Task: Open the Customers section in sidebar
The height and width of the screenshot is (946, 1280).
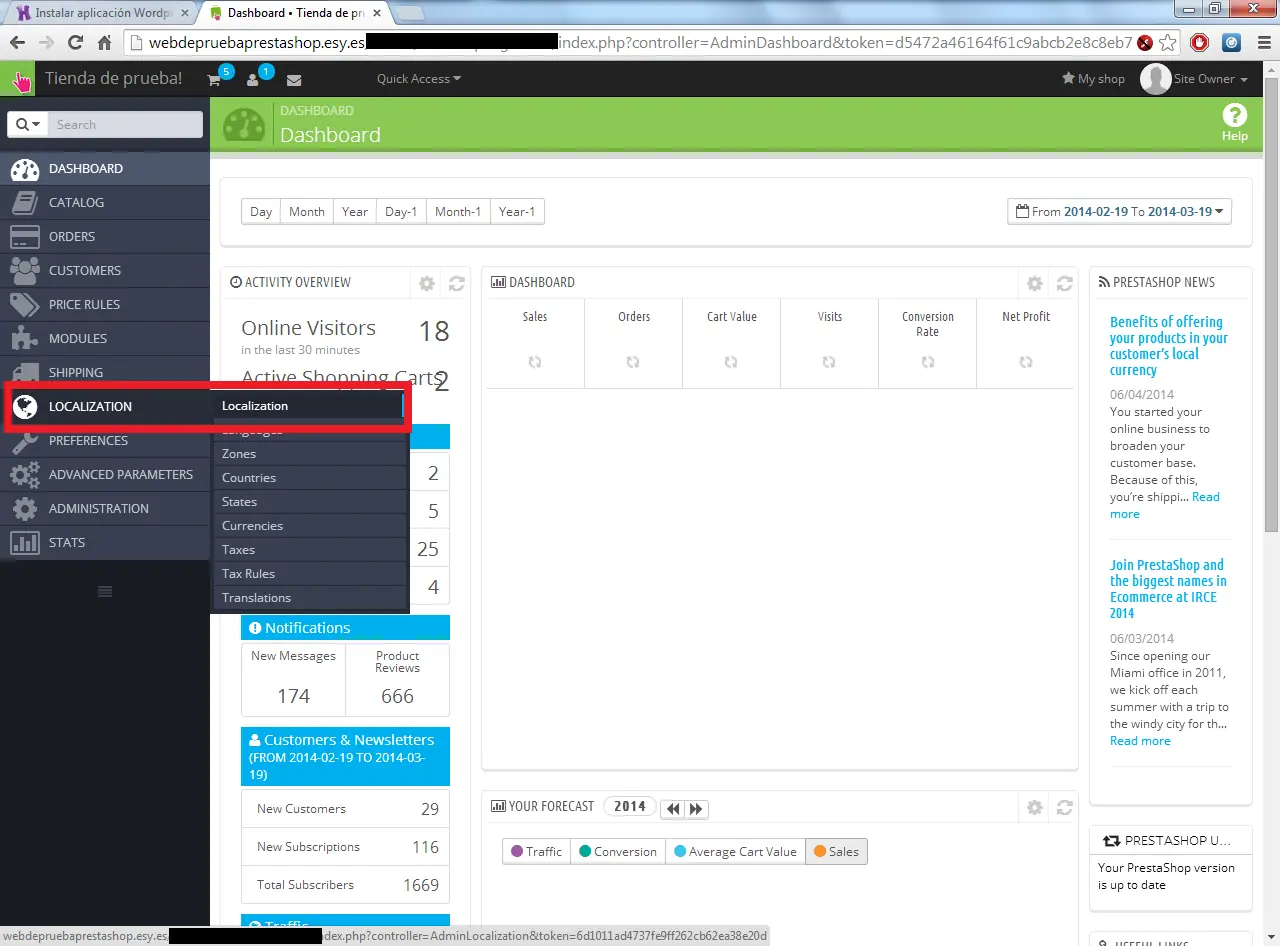Action: click(105, 270)
